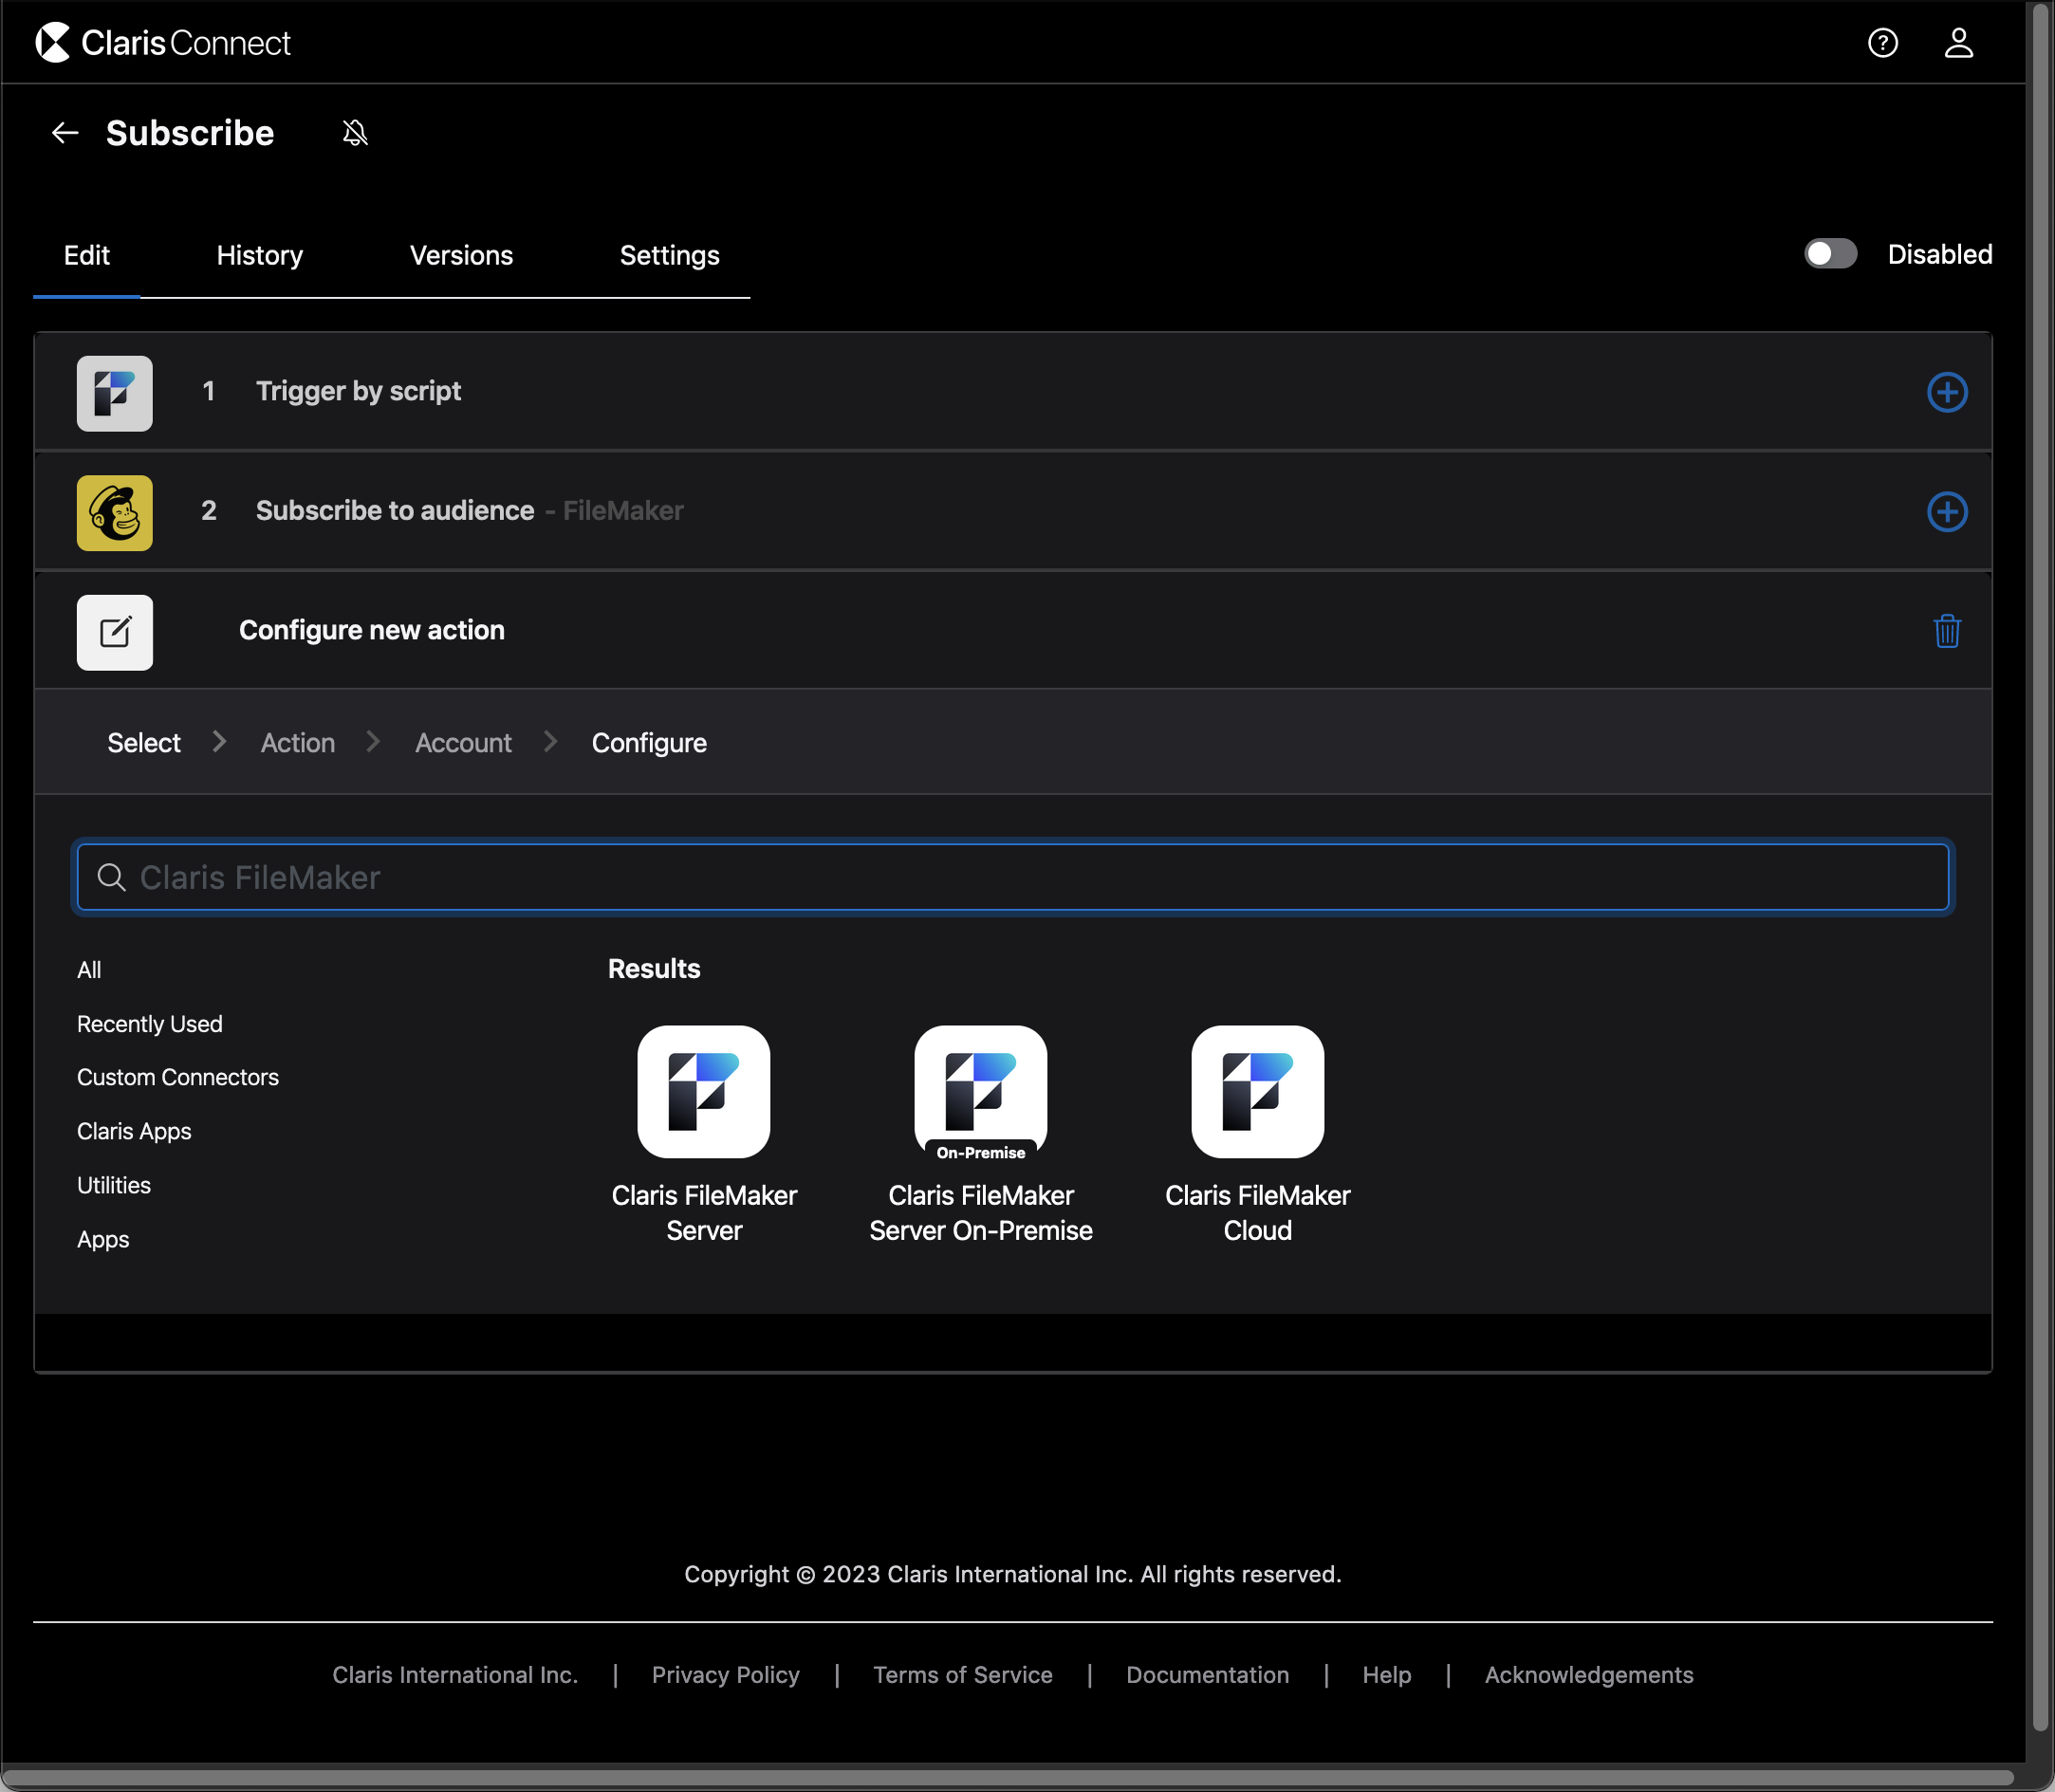Viewport: 2055px width, 1792px height.
Task: Open the Privacy Policy footer link
Action: [x=725, y=1675]
